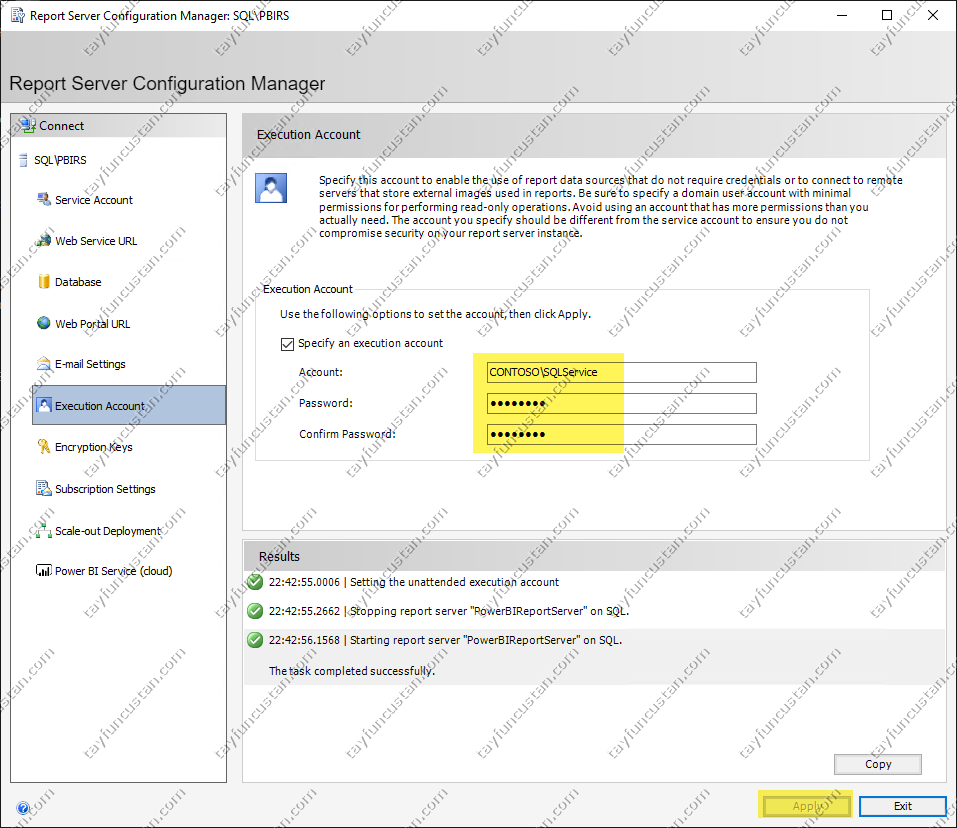The image size is (957, 828).
Task: Click the Subscription Settings icon
Action: tap(44, 488)
